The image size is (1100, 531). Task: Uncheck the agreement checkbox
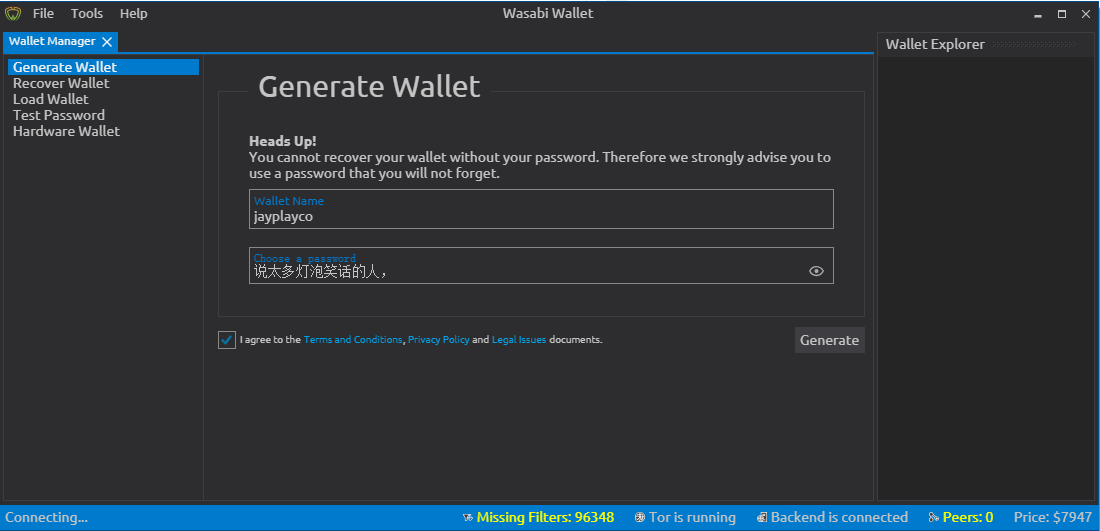tap(227, 340)
